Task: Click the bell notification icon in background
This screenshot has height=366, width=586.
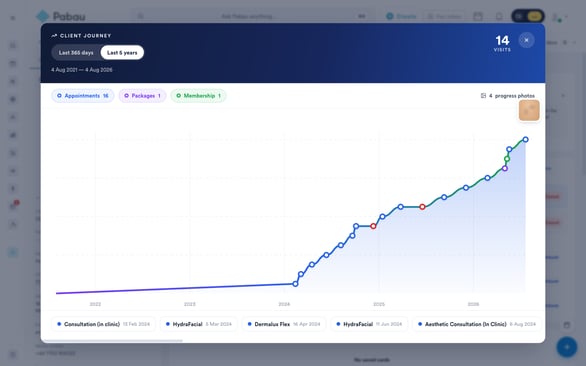Action: coord(499,16)
